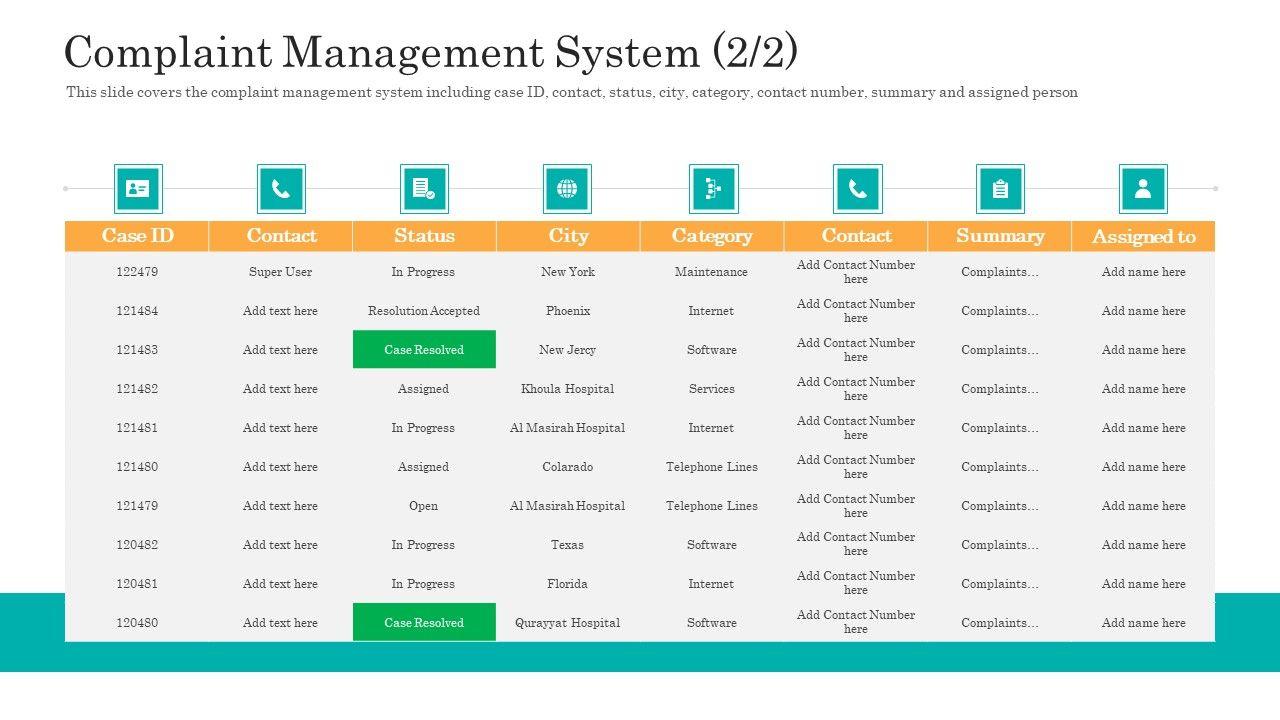Select Add name here in the Texas row
1280x720 pixels.
point(1144,545)
